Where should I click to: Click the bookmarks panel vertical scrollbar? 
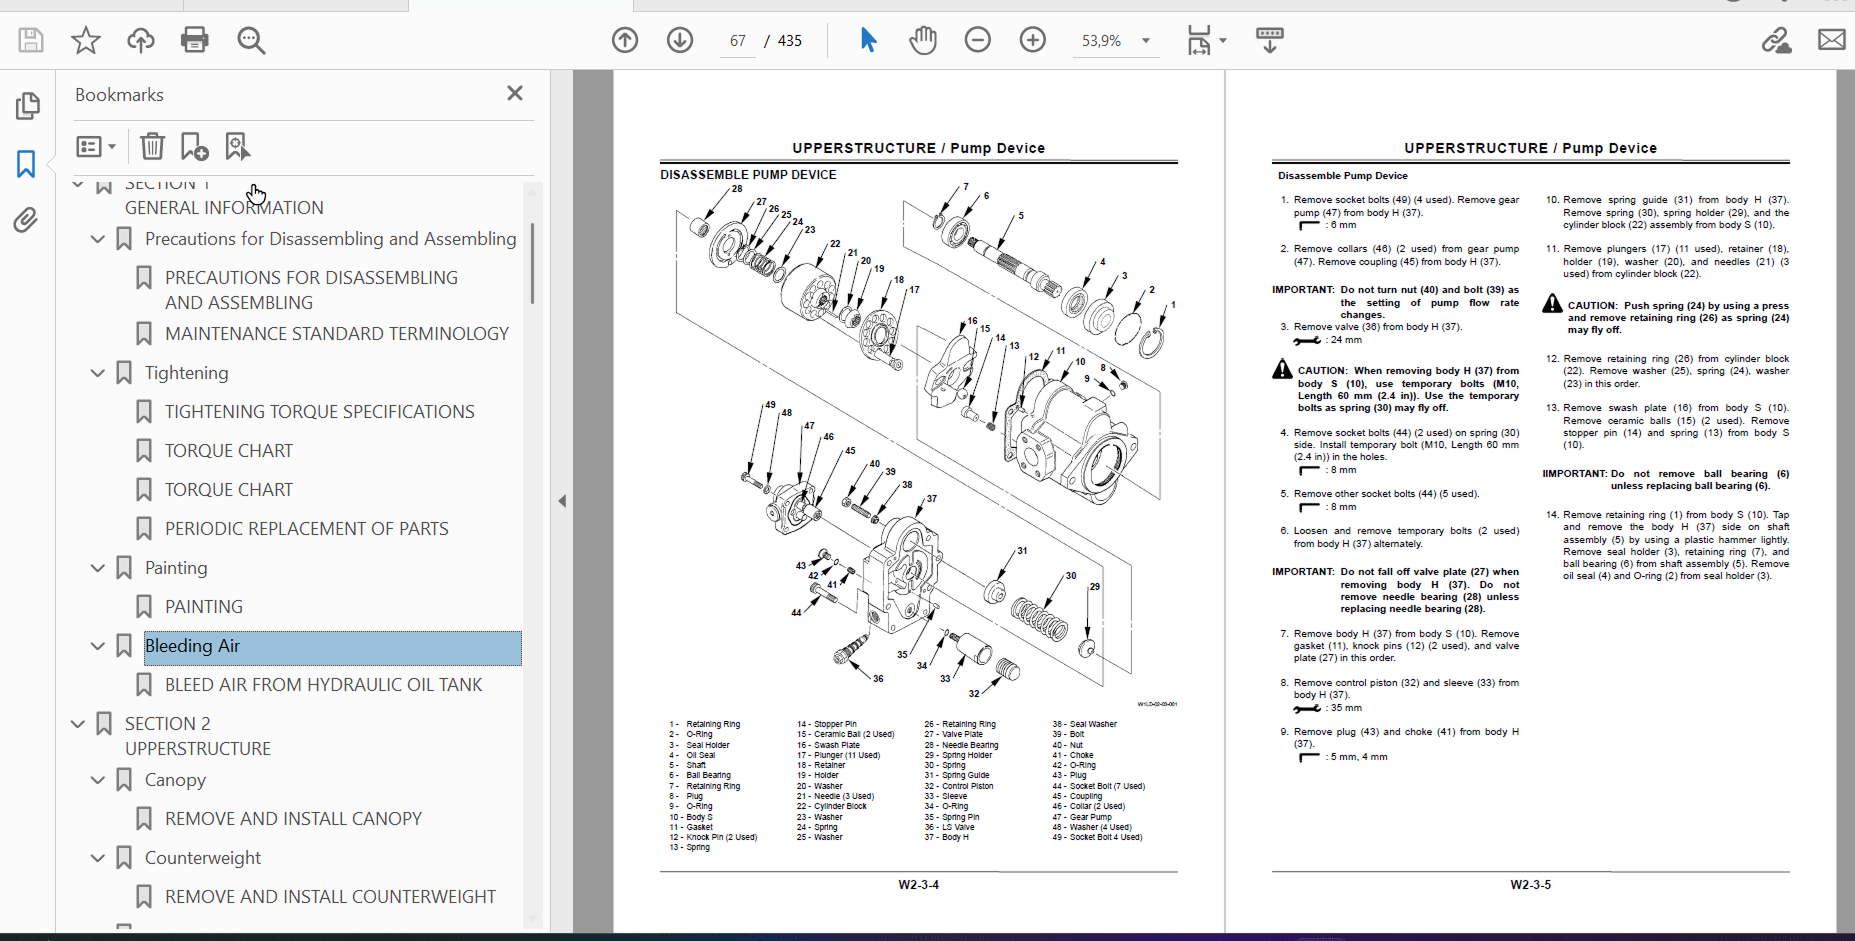(x=532, y=264)
